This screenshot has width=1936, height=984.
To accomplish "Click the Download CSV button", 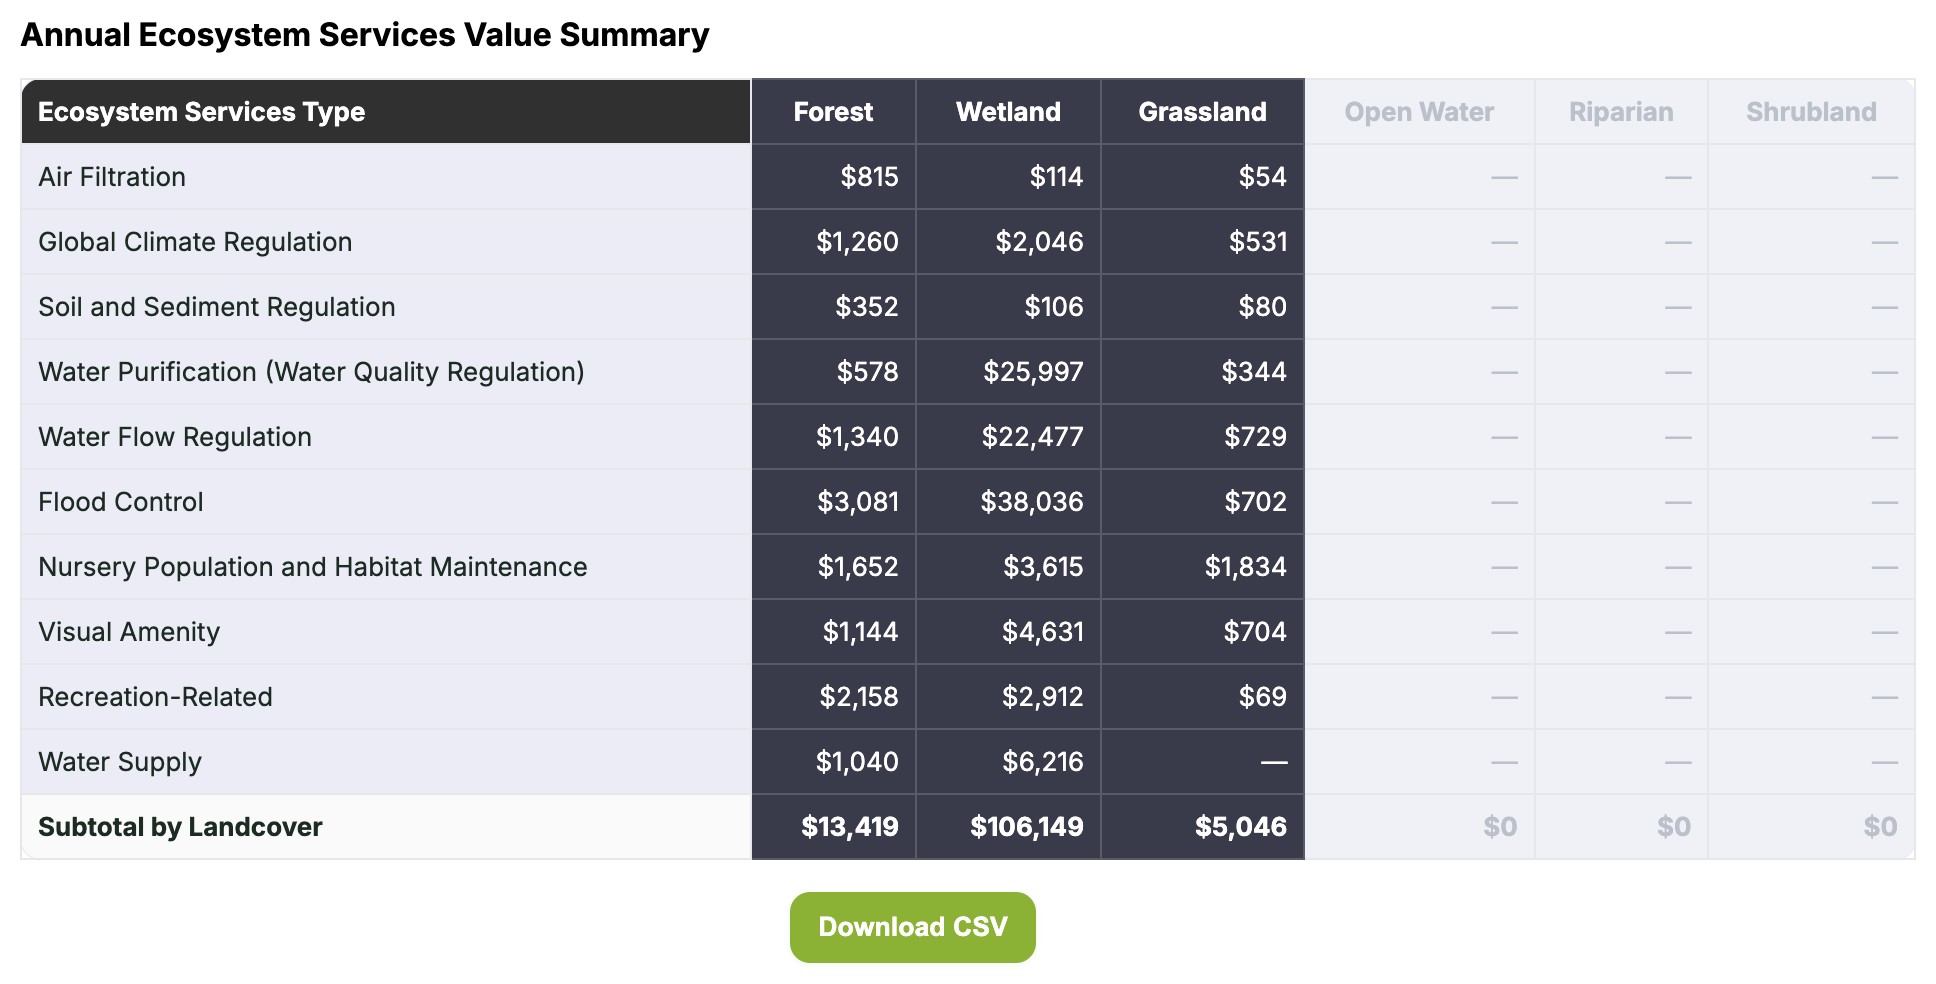I will (912, 927).
